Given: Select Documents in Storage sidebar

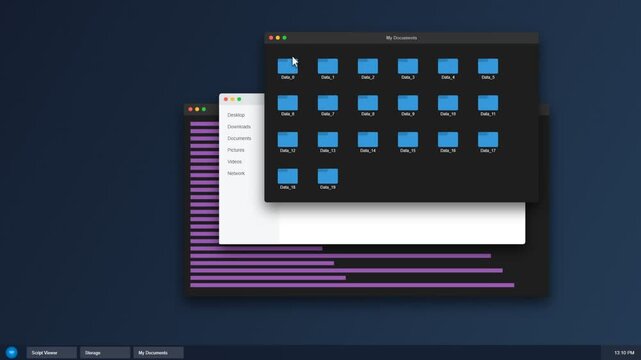Looking at the screenshot, I should pos(240,139).
